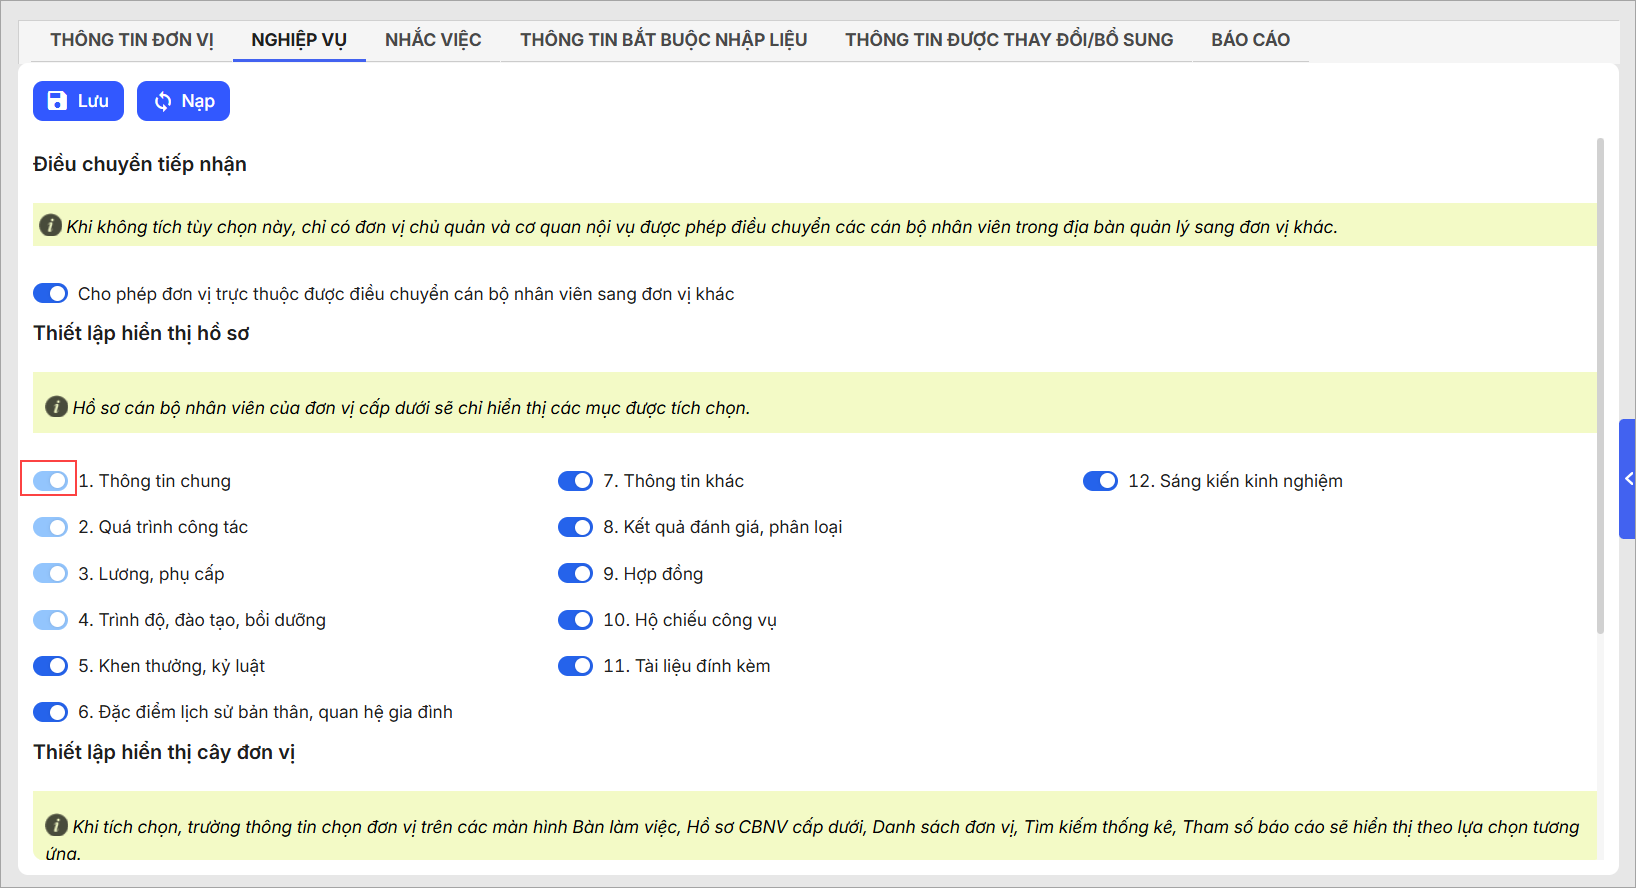Click the vertical scrollbar on the right
Screen dimensions: 1636x888
point(1600,385)
